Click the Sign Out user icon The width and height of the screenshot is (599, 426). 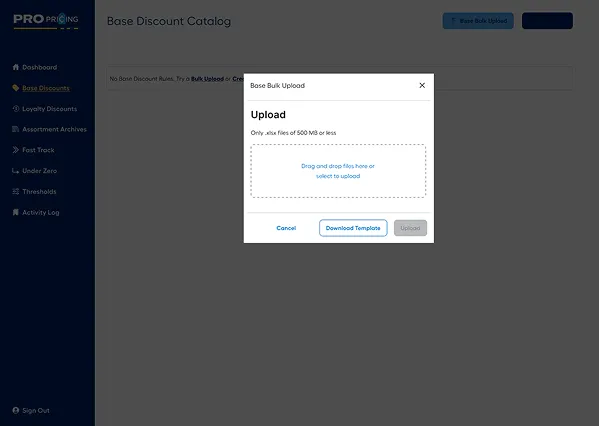coord(16,410)
